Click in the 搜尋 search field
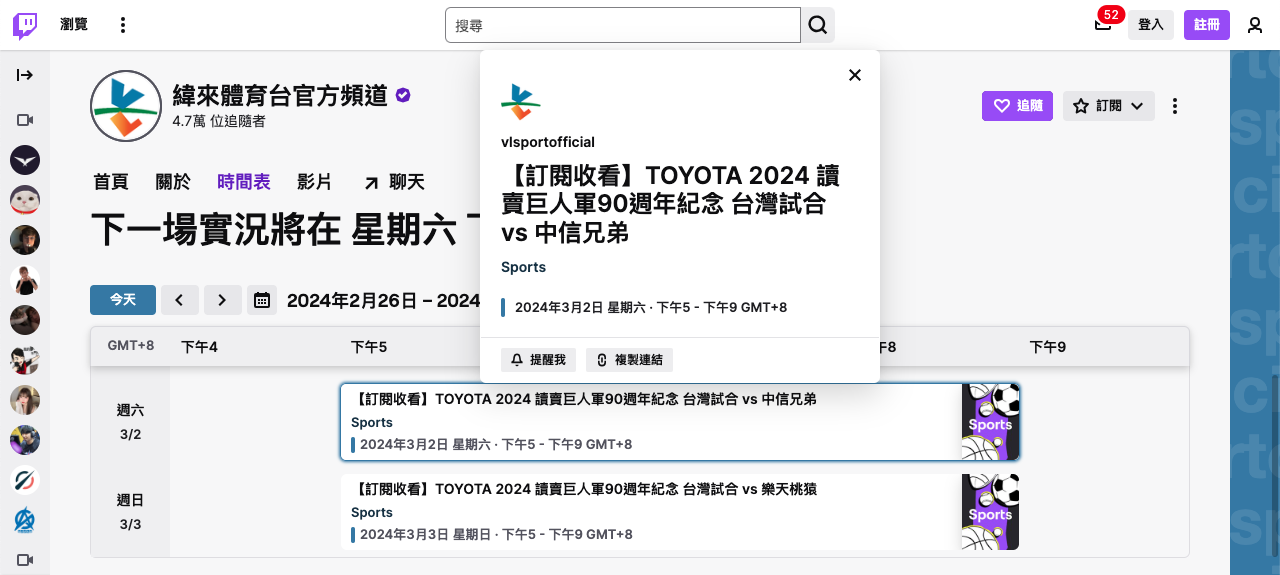The image size is (1280, 575). coord(622,25)
